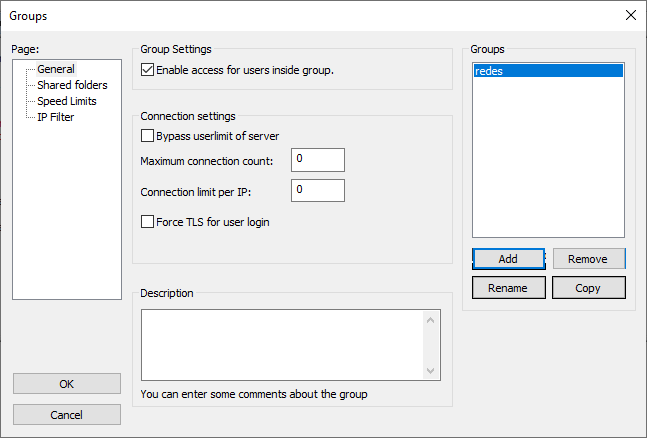Close the Groups dialog window
The width and height of the screenshot is (647, 438).
[x=630, y=15]
